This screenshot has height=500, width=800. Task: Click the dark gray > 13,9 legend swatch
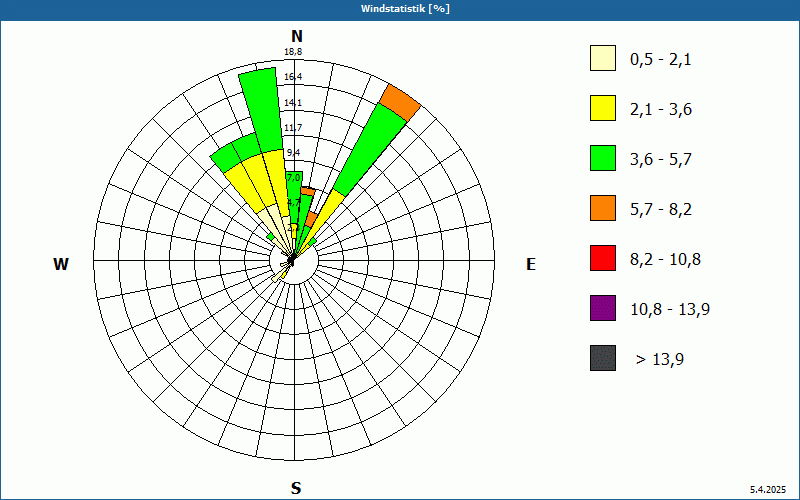pyautogui.click(x=603, y=358)
